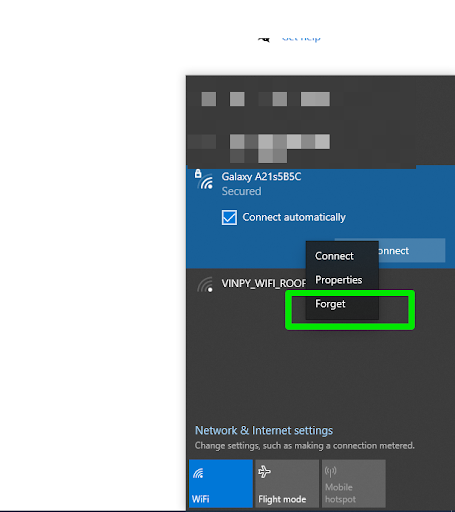Enable Flight mode quick action tile
455x512 pixels.
pyautogui.click(x=287, y=483)
